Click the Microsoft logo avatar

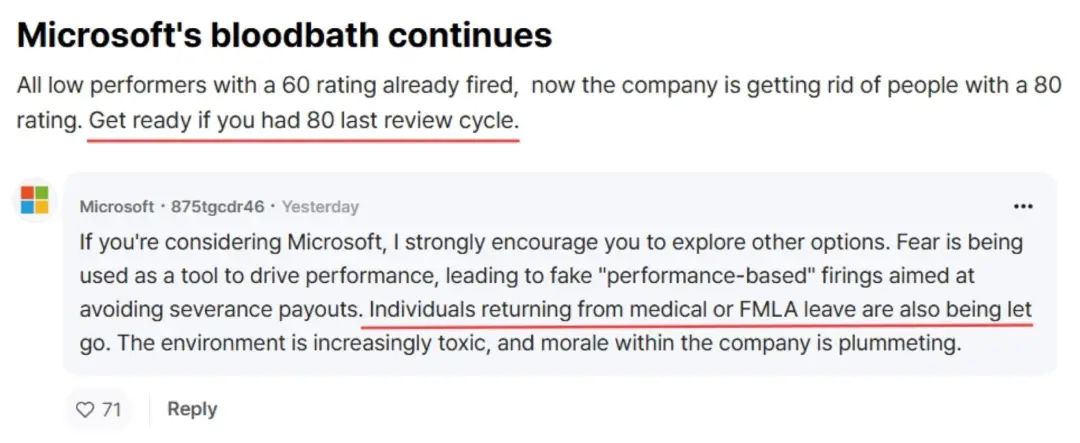34,200
